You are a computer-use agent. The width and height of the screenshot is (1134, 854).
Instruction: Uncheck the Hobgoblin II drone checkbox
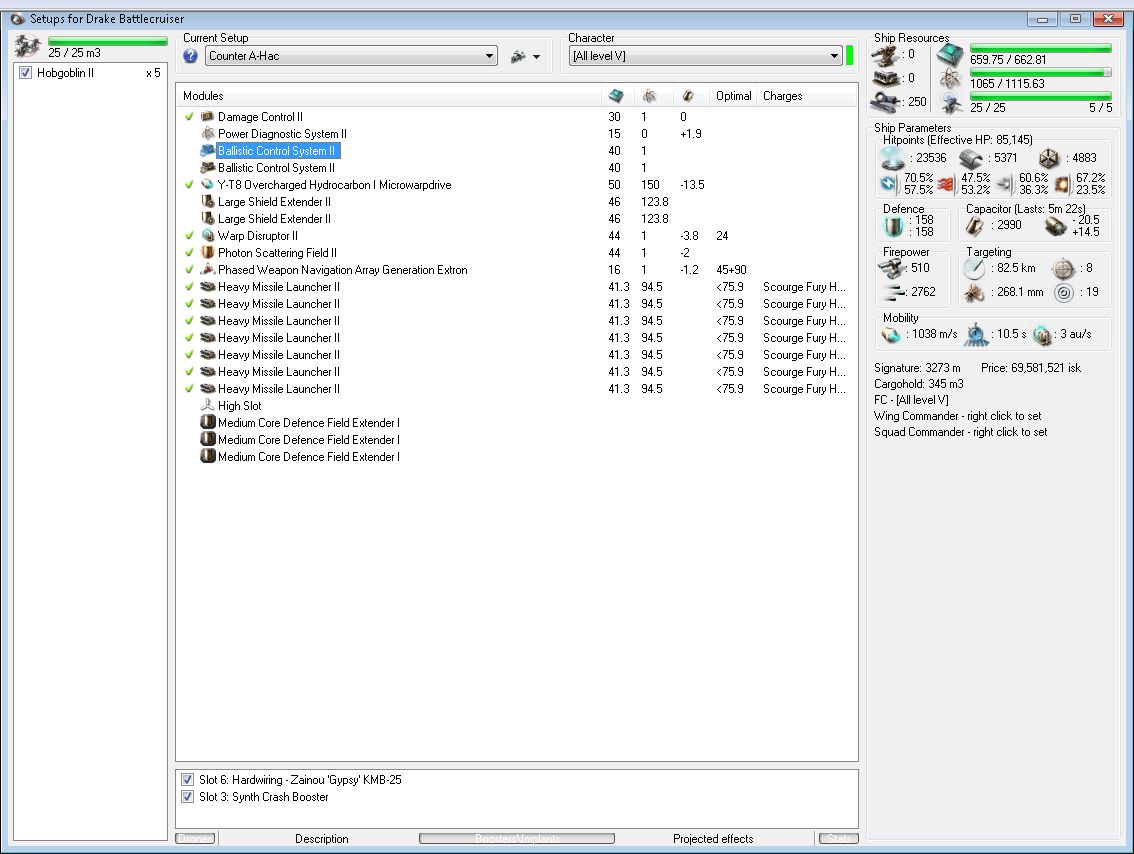25,73
